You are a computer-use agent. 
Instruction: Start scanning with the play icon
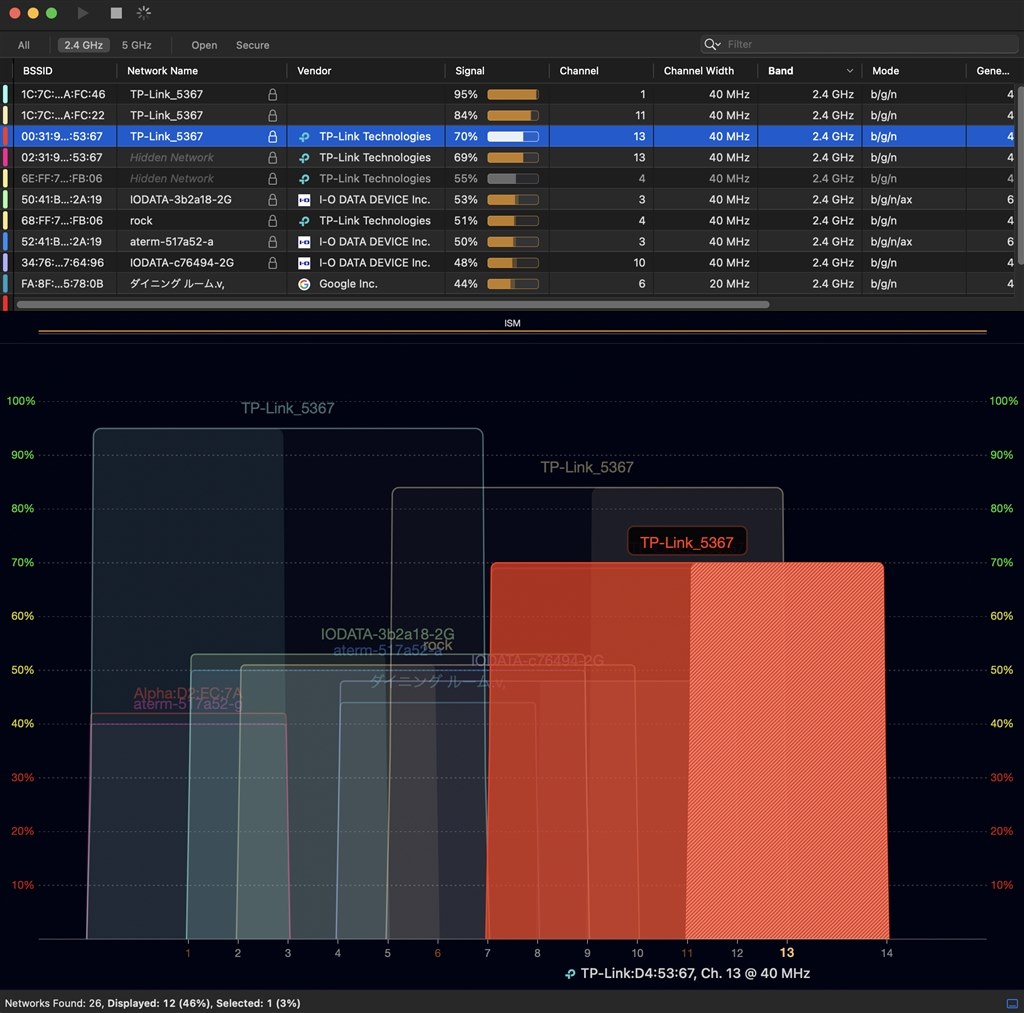tap(82, 13)
